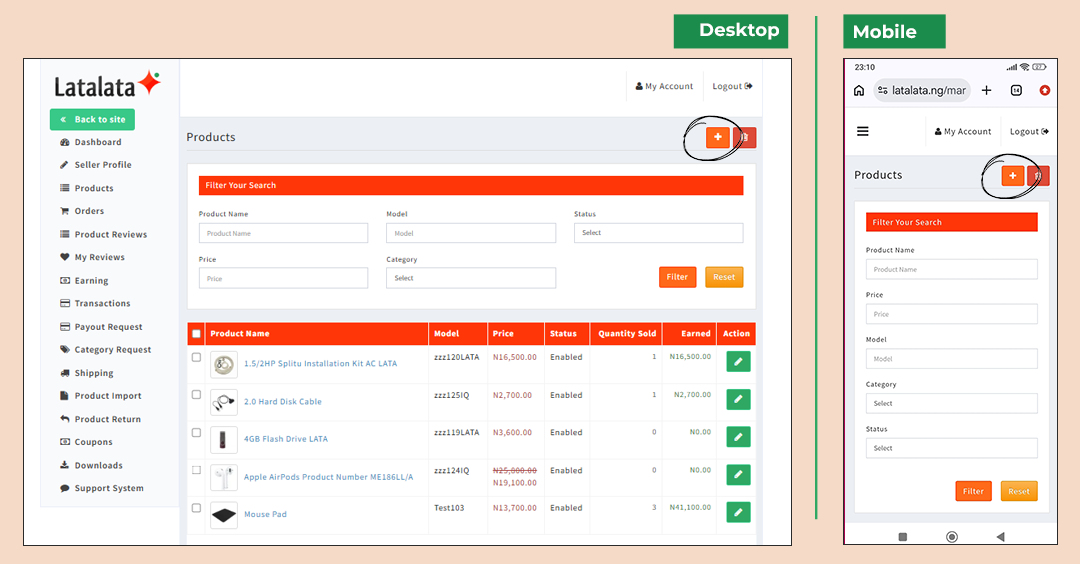Image resolution: width=1080 pixels, height=564 pixels.
Task: Click the desktop Filter button
Action: coord(677,277)
